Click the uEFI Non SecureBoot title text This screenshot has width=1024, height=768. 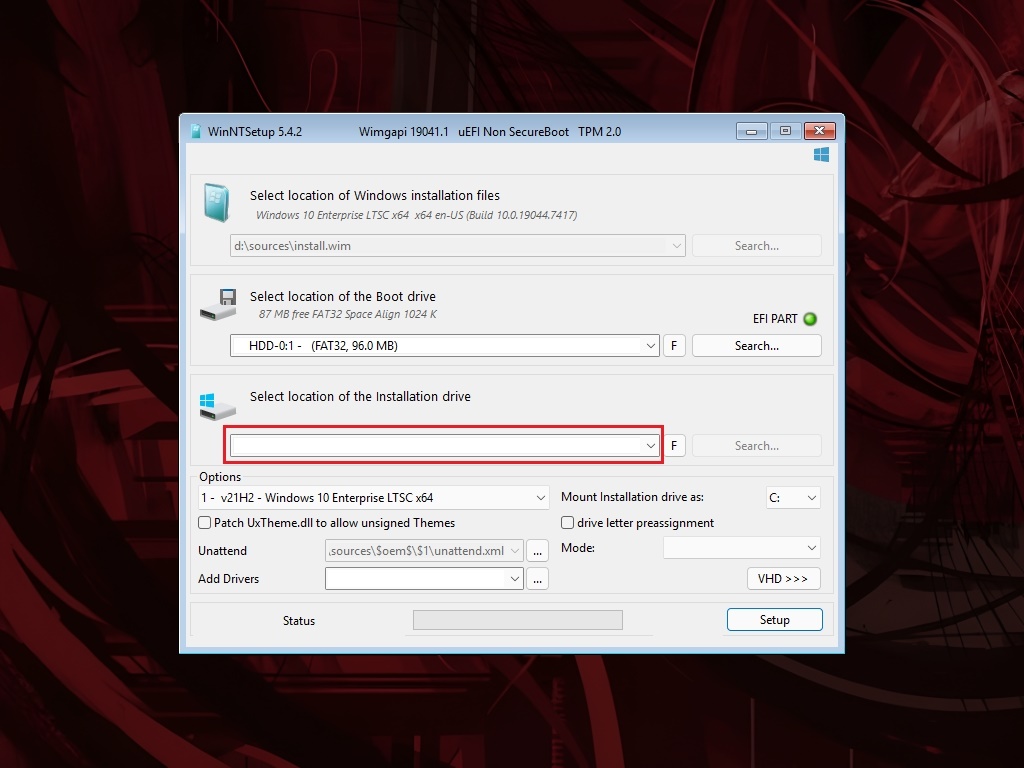513,131
